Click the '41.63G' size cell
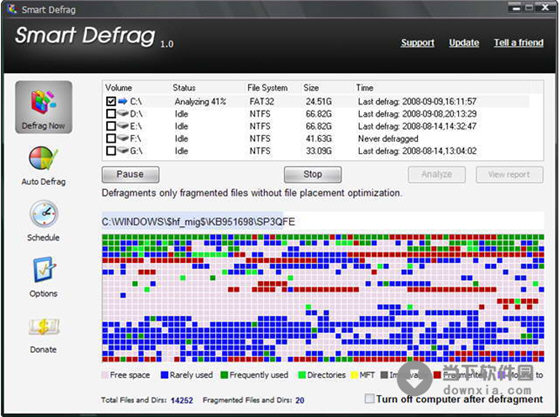 319,138
